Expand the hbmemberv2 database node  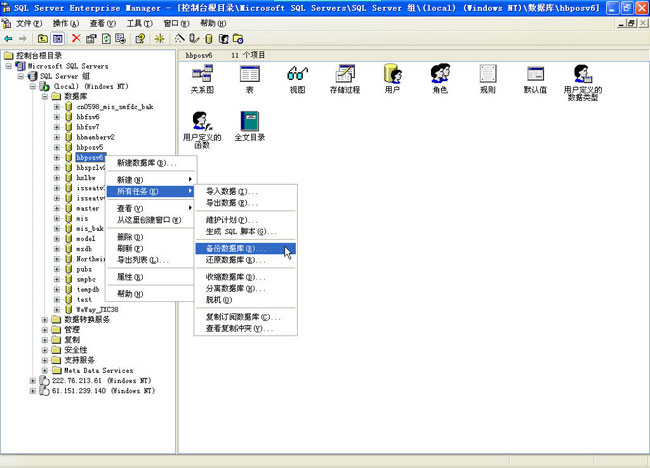click(57, 137)
